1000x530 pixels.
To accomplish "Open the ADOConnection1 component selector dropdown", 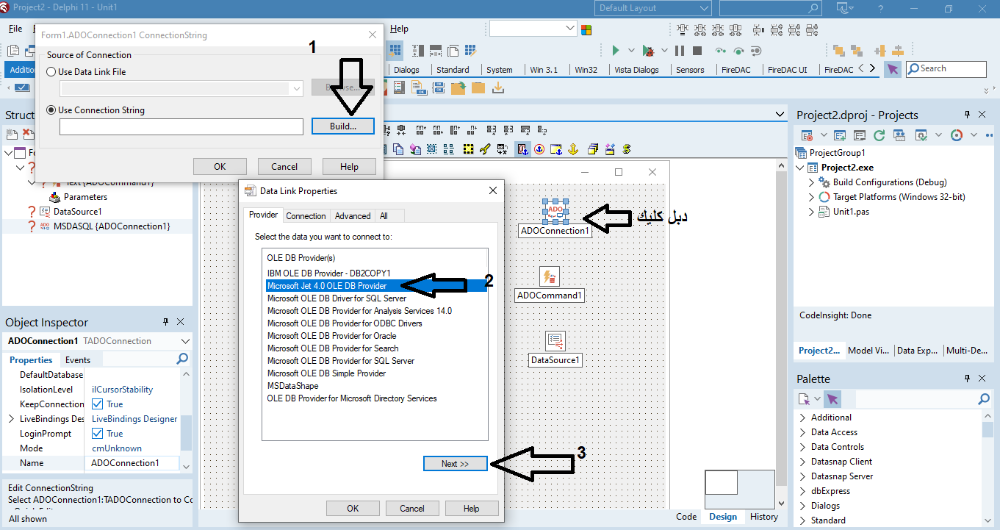I will [185, 341].
